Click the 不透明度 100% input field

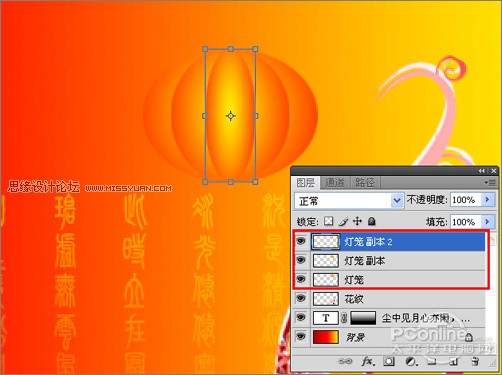466,200
